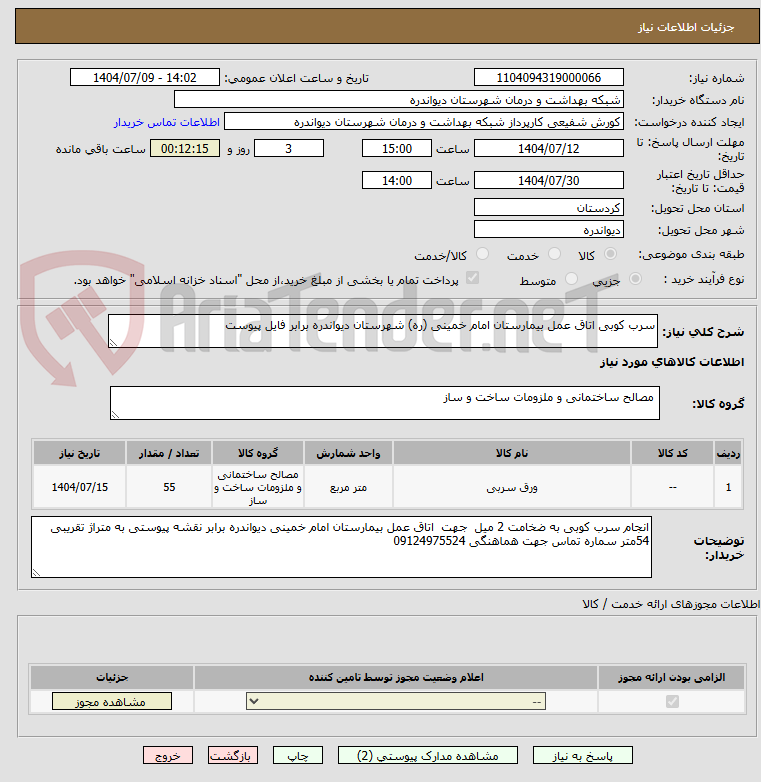Click the 'گروه کالا' text area
Viewport: 761px width, 782px height.
(x=384, y=404)
